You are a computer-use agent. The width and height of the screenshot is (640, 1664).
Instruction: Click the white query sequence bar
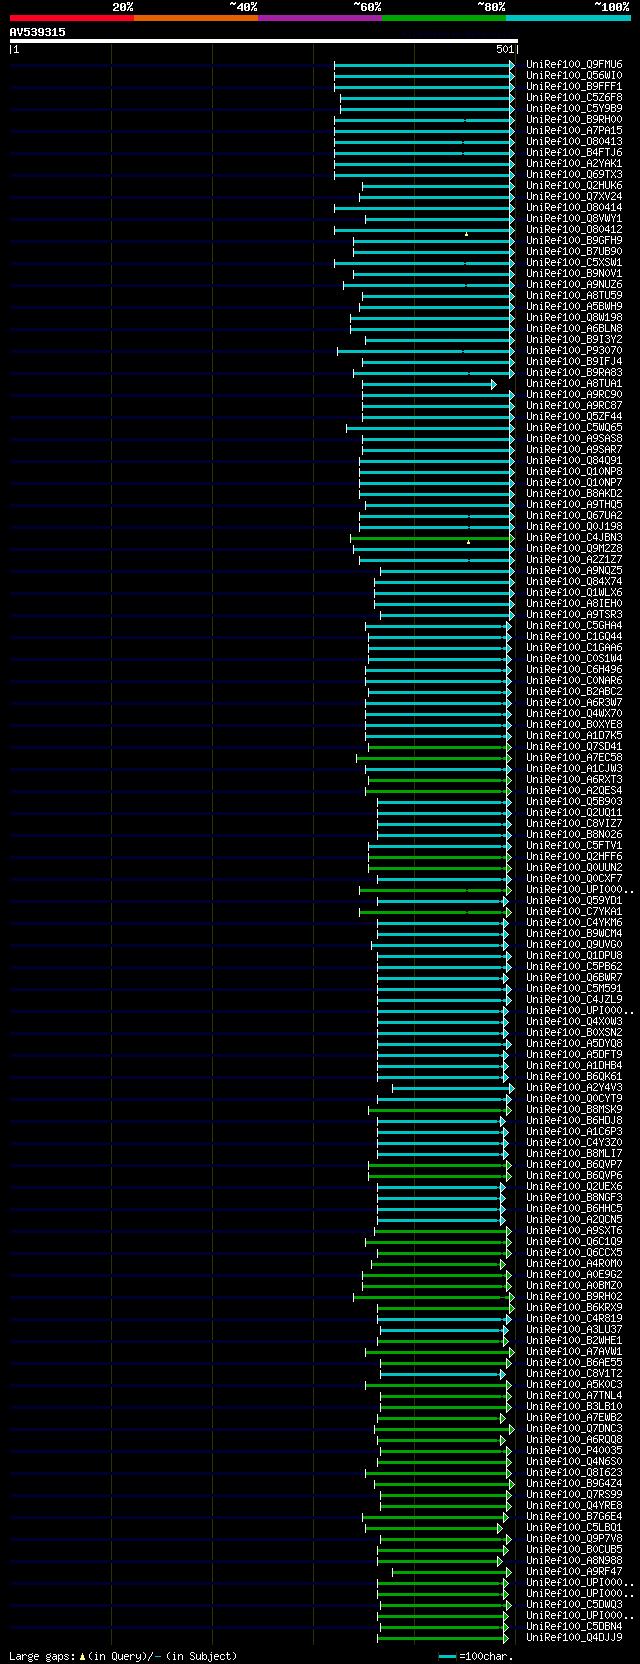[x=263, y=41]
